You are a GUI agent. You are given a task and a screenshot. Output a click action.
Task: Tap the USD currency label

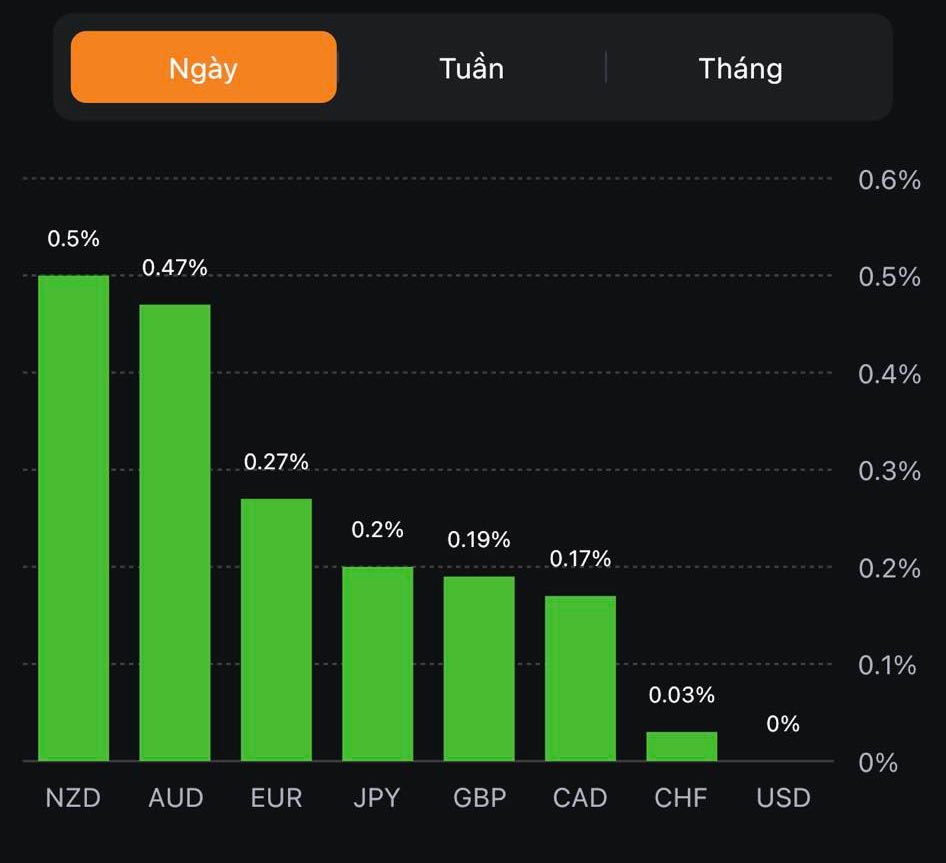pos(783,798)
